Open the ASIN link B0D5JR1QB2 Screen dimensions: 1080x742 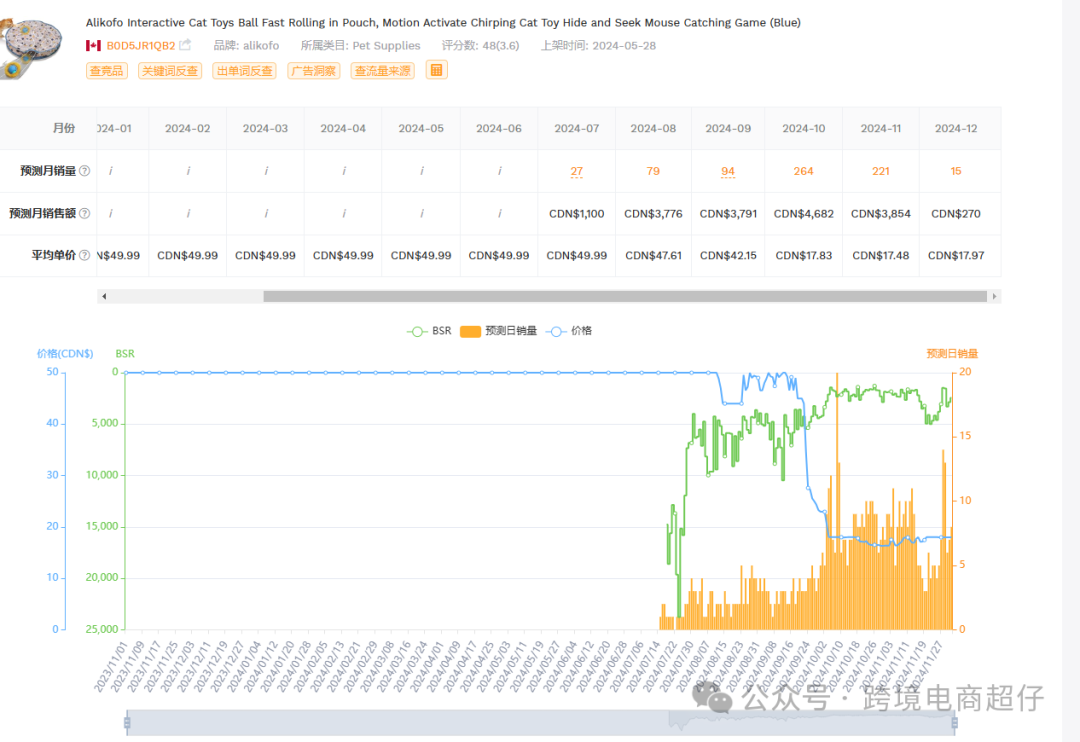click(x=141, y=45)
